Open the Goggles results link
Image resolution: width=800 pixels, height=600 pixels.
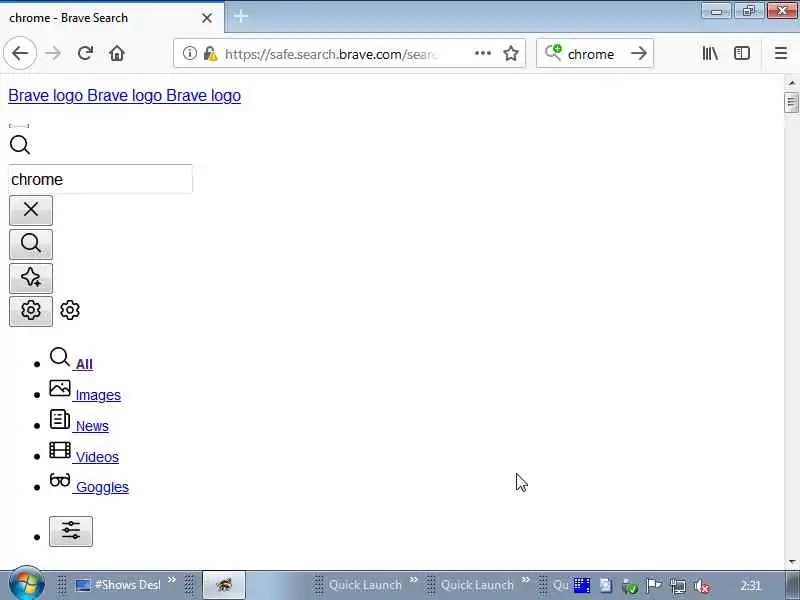(102, 487)
